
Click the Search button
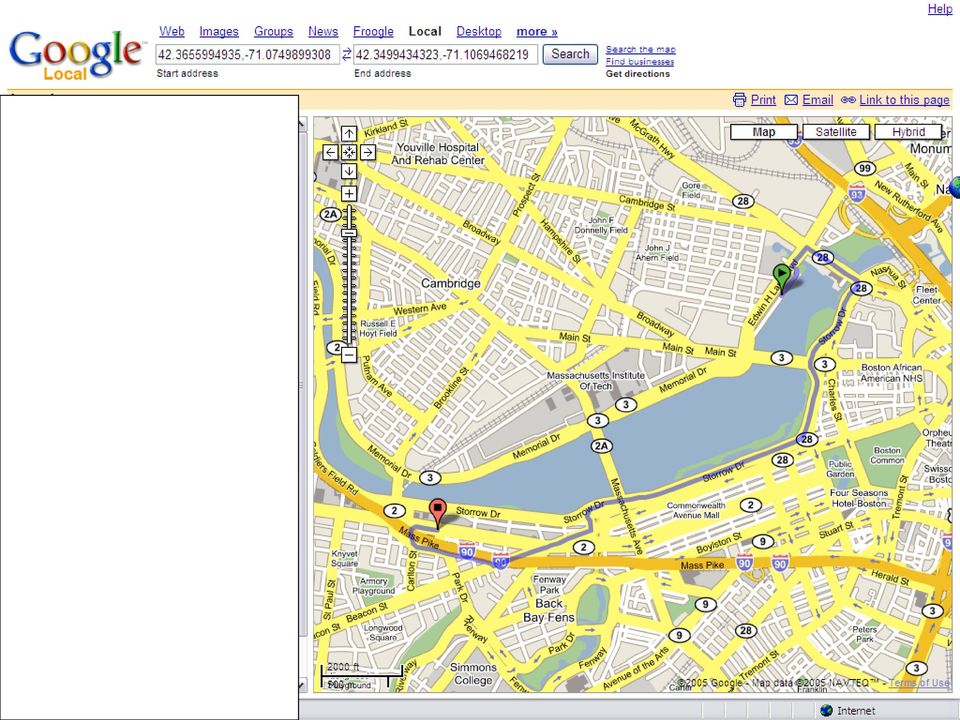[570, 54]
